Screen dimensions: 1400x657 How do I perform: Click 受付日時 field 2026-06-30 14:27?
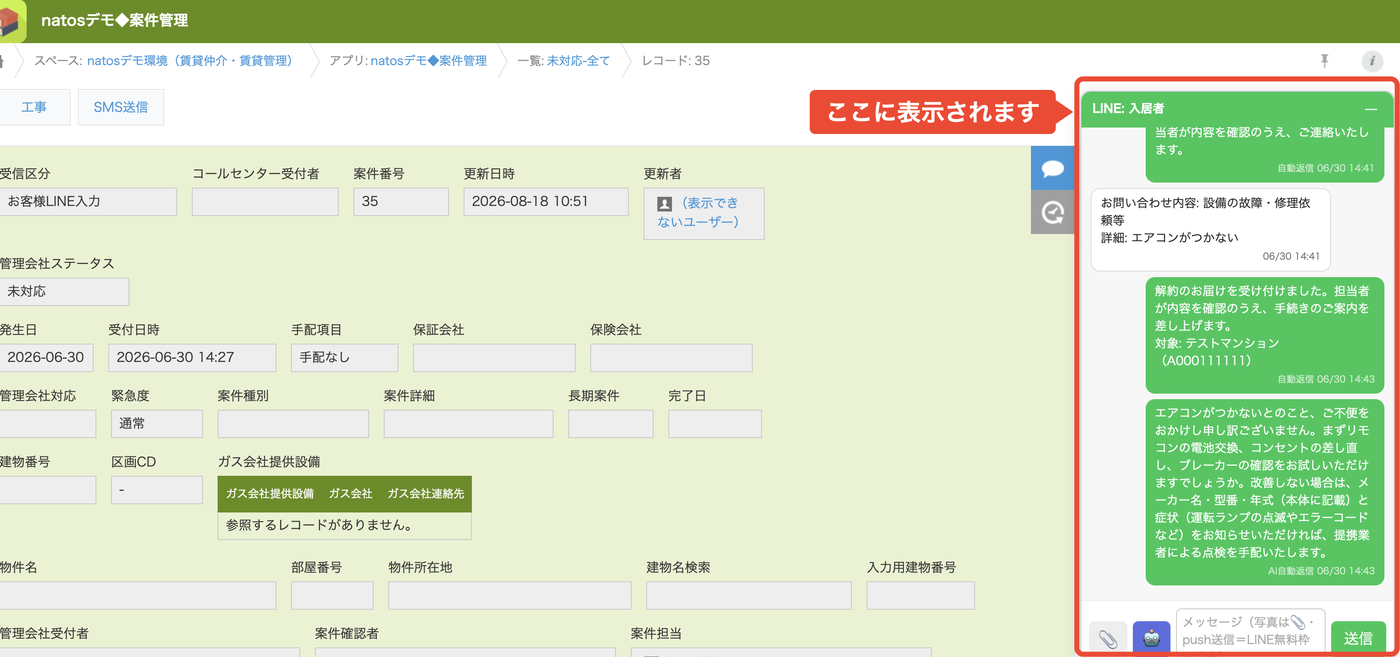click(x=192, y=357)
